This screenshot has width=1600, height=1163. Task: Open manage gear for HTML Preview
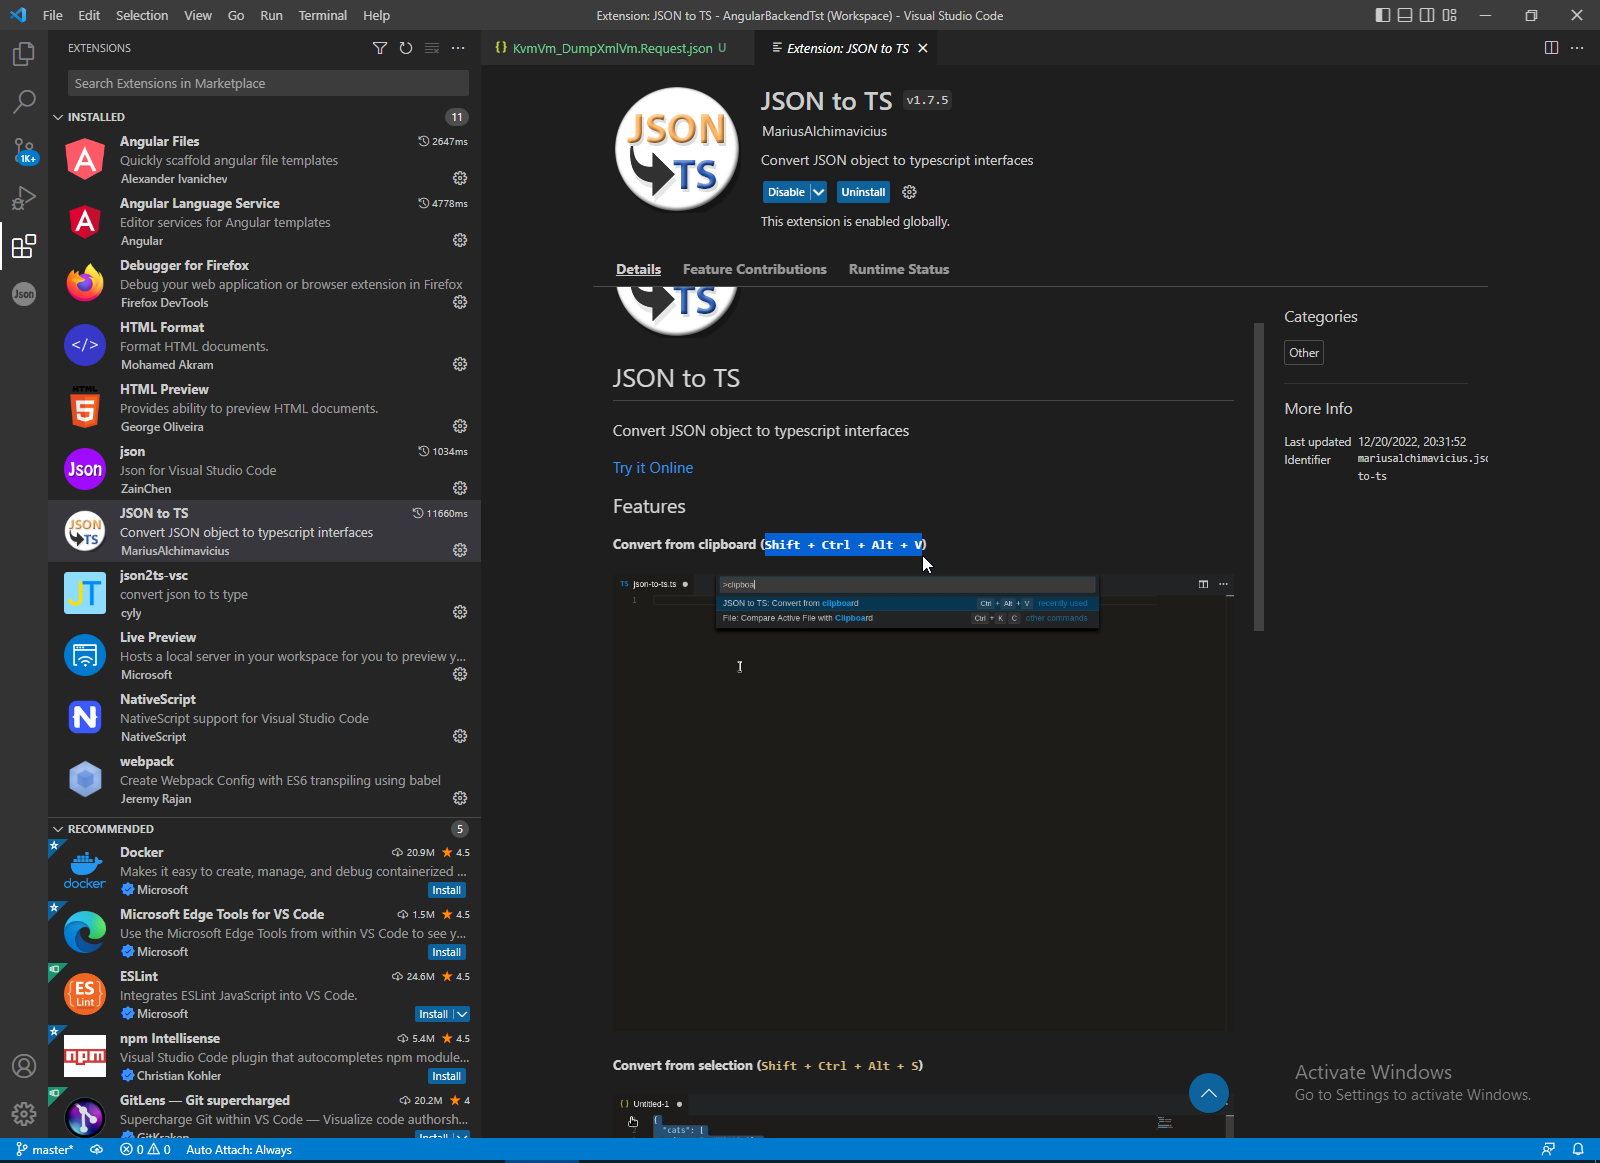coord(460,426)
